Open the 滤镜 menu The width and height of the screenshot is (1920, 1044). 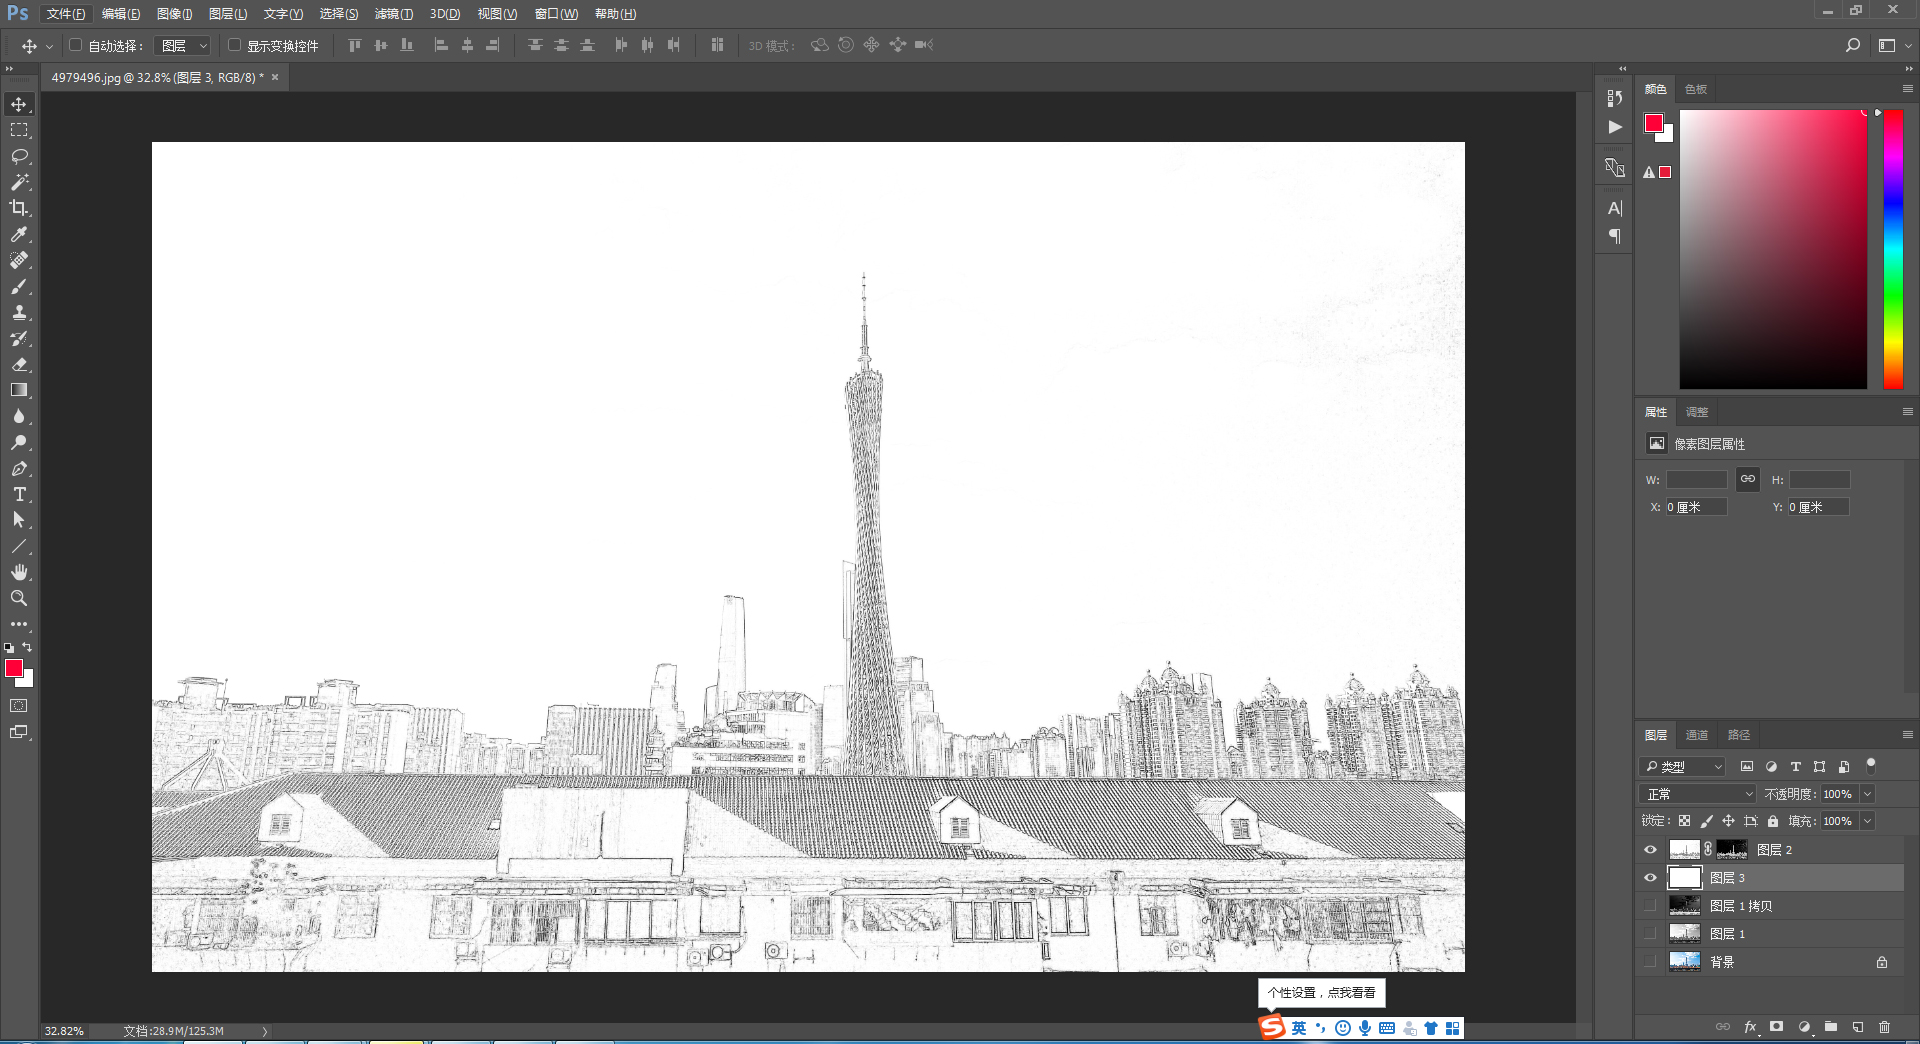393,14
